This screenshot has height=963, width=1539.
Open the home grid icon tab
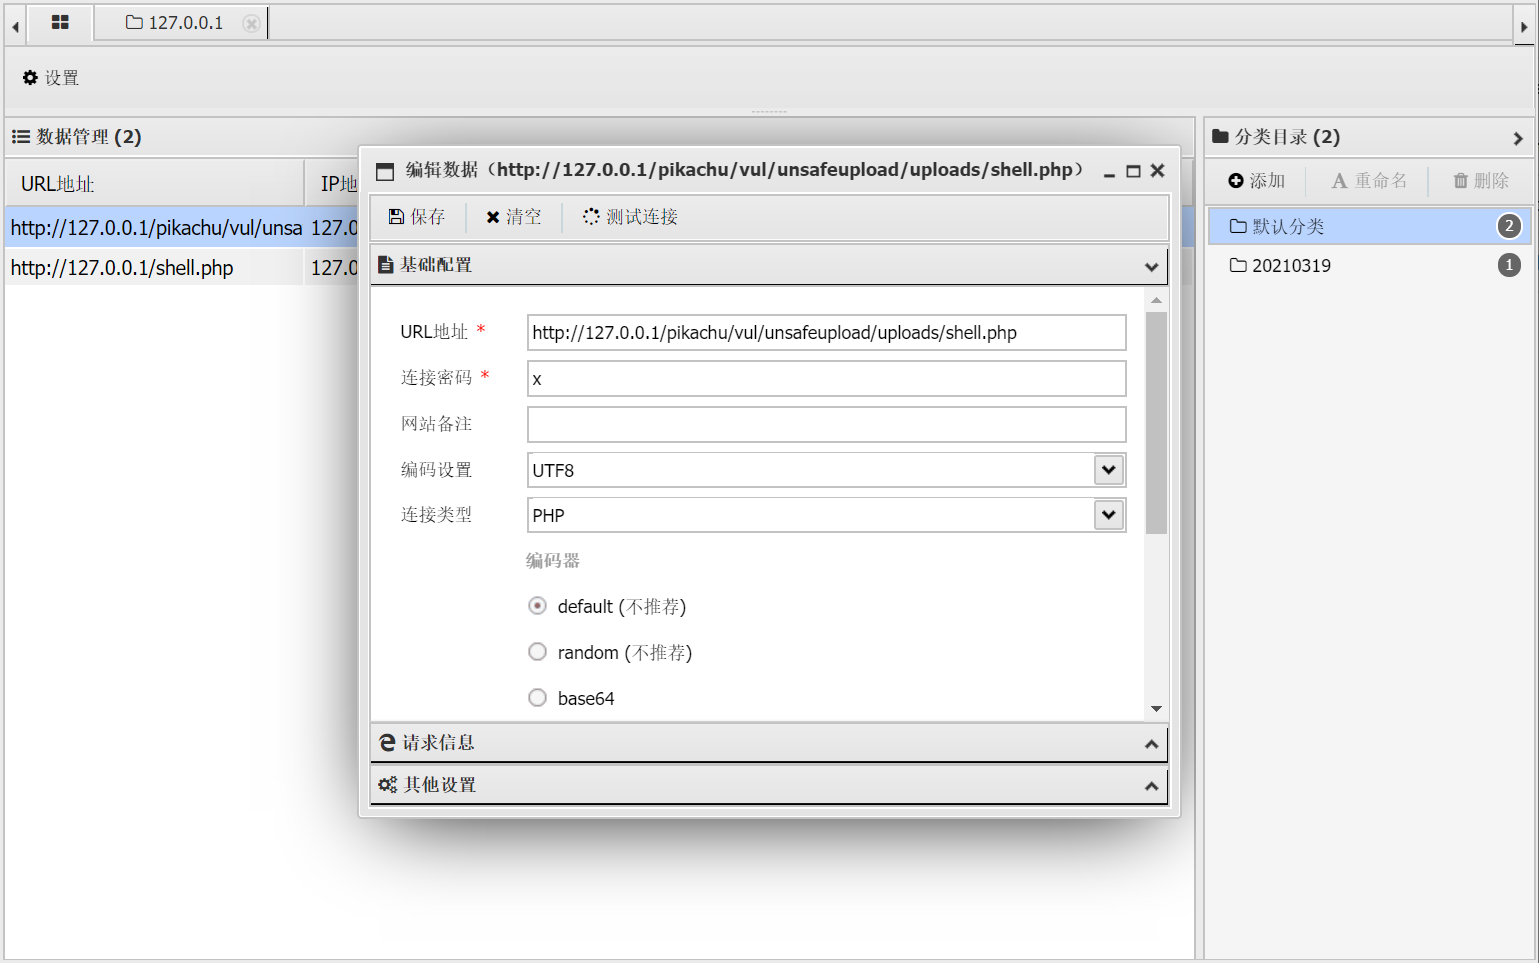[x=60, y=22]
